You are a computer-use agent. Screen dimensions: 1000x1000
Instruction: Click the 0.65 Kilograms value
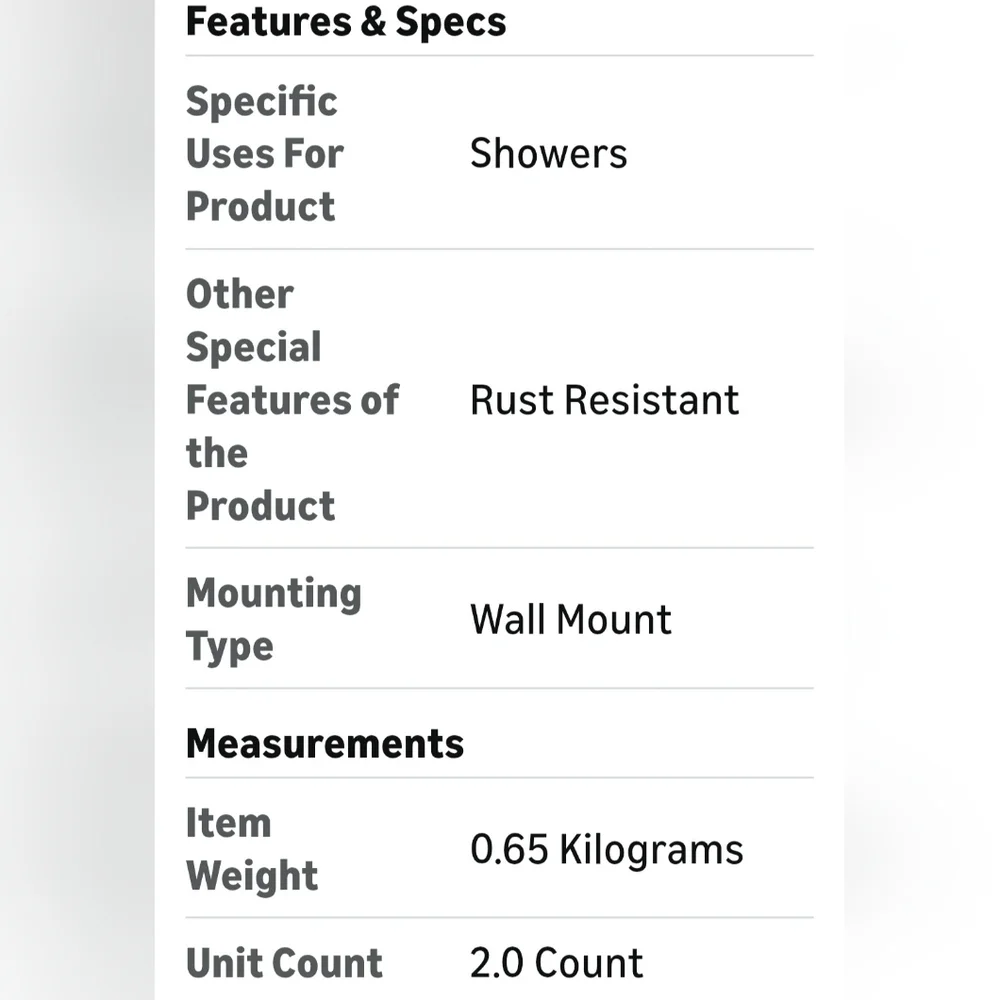click(x=607, y=849)
